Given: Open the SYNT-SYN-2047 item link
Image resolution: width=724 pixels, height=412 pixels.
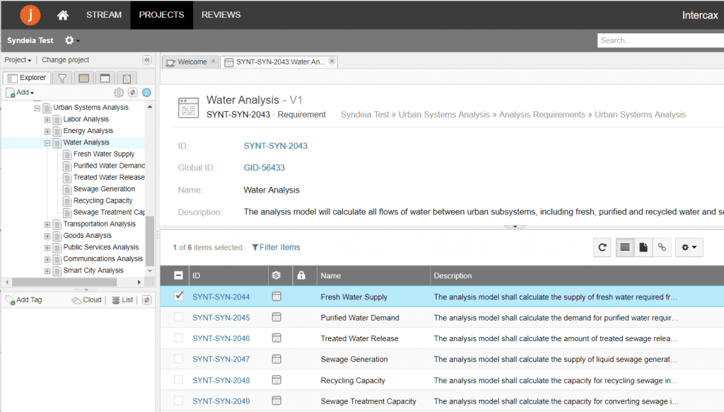Looking at the screenshot, I should click(x=221, y=359).
